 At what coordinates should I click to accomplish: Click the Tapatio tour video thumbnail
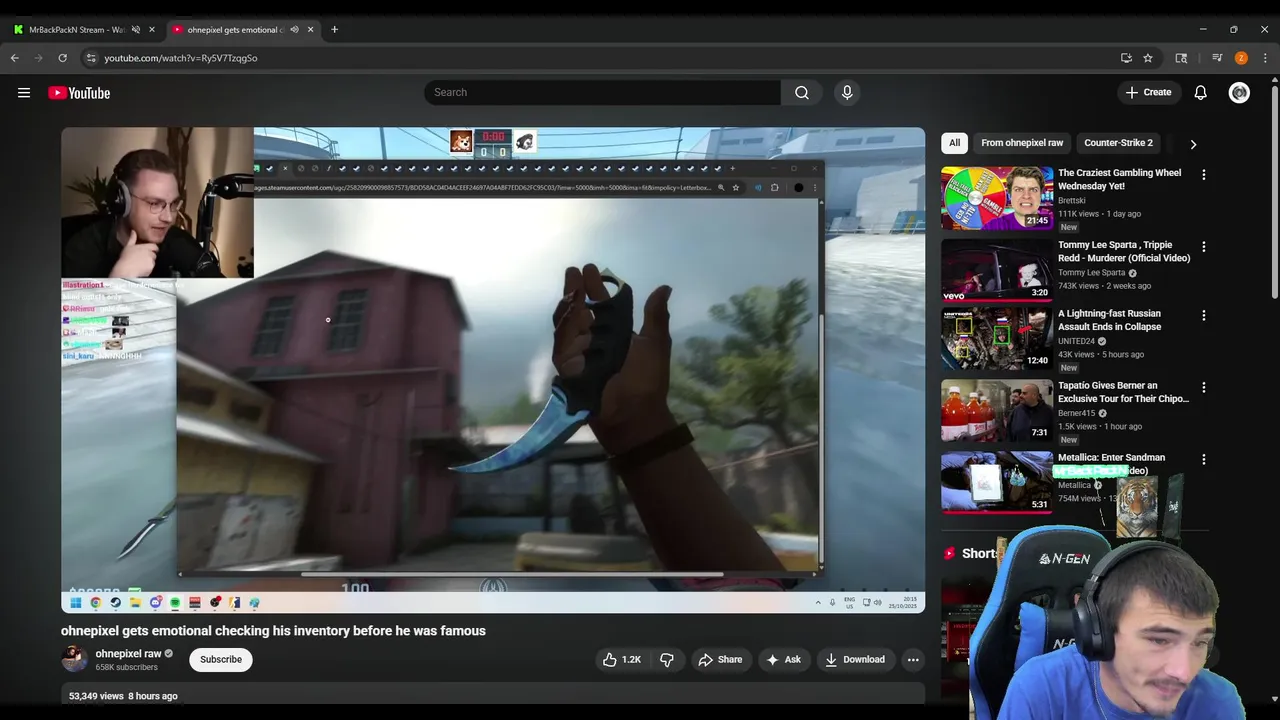point(997,411)
